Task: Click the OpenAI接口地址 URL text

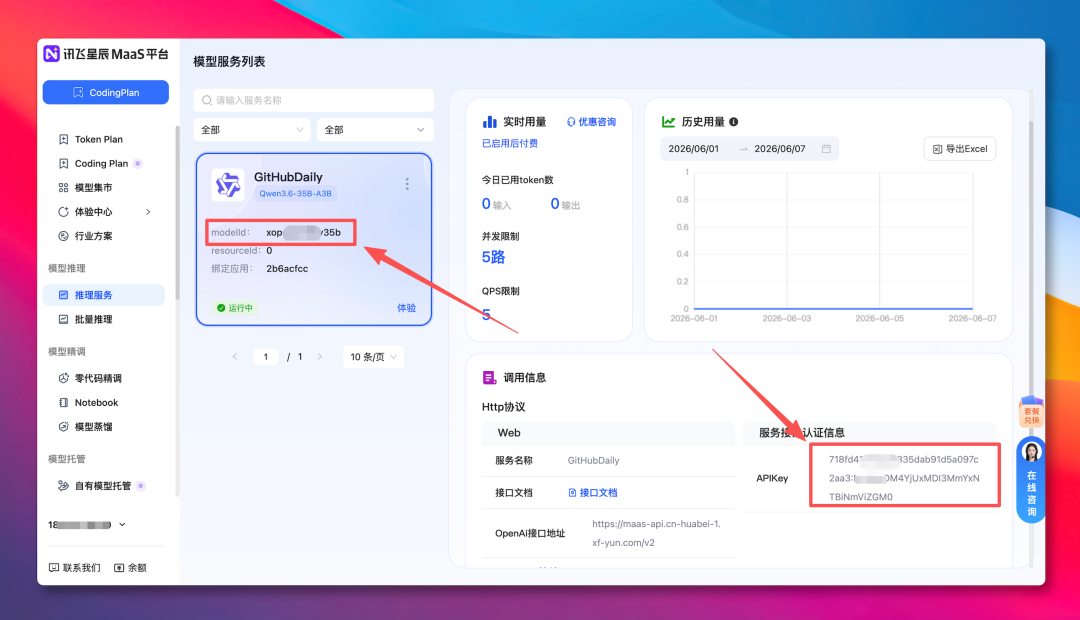Action: [656, 533]
